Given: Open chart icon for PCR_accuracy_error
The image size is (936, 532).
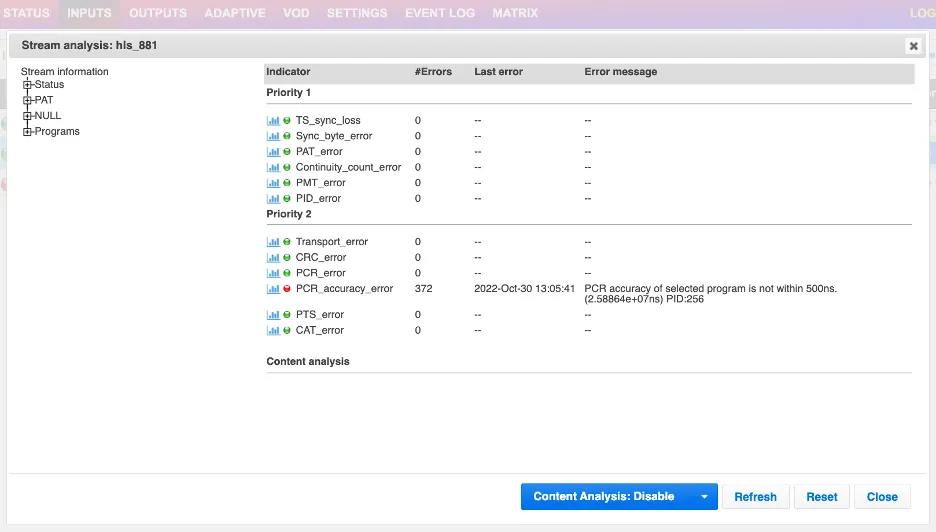Looking at the screenshot, I should click(273, 289).
